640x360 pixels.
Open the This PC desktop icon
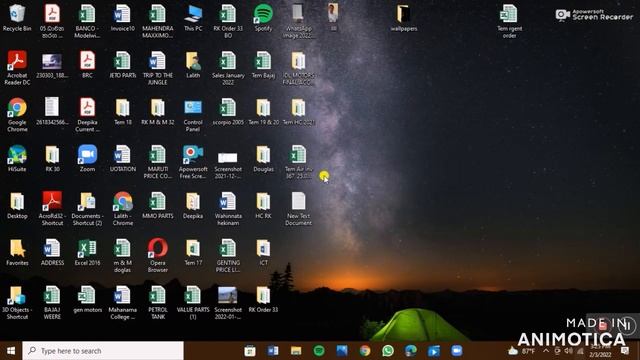[x=193, y=18]
